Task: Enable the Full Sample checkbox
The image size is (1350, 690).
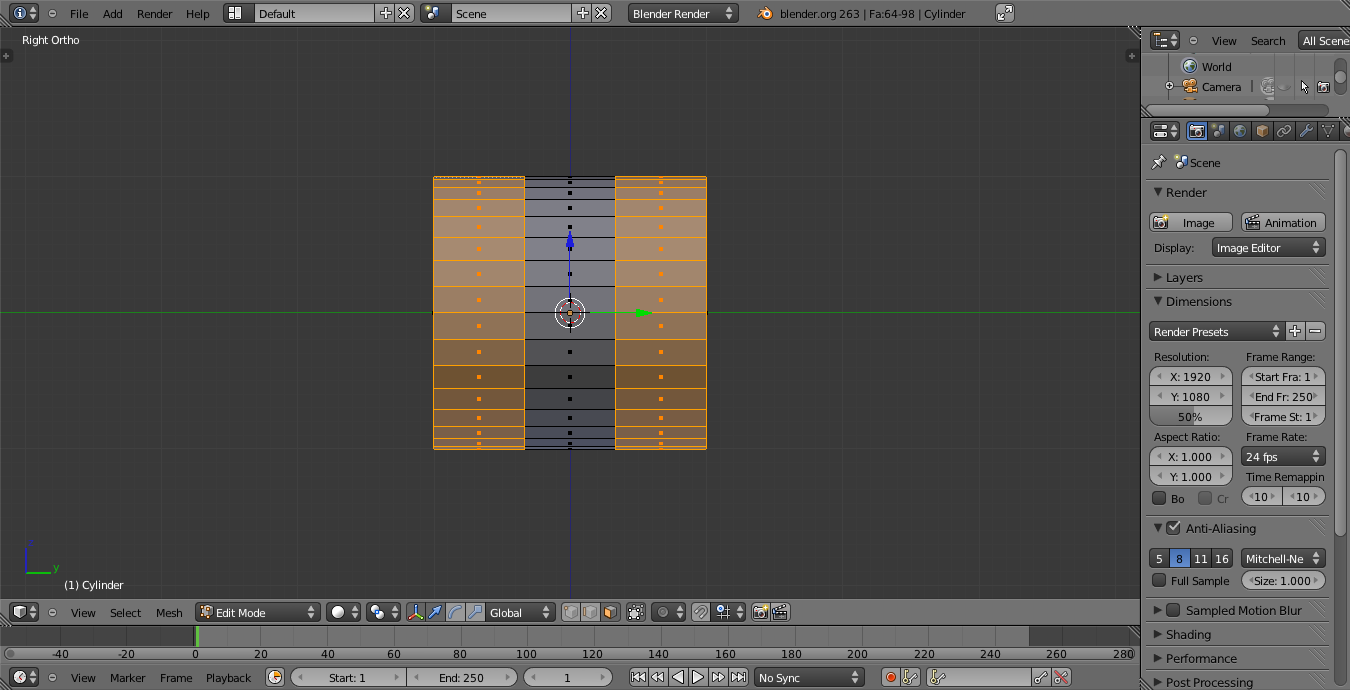Action: coord(1159,580)
